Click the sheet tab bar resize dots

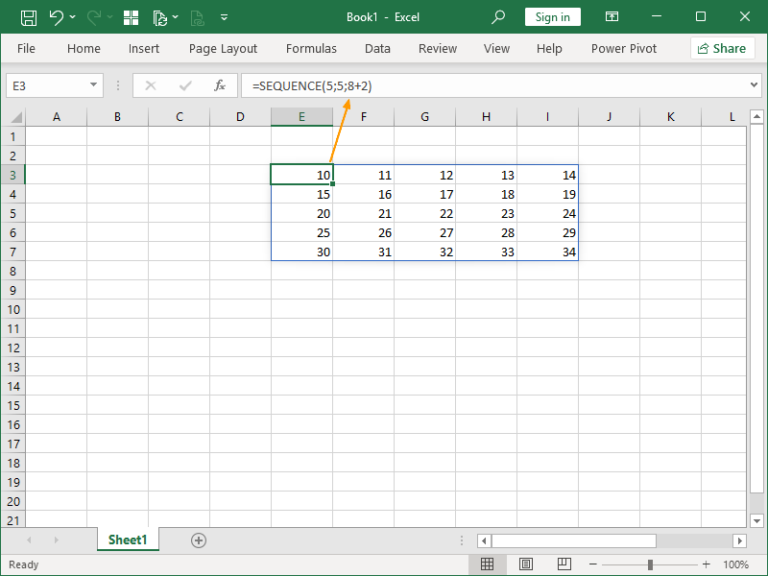[461, 540]
